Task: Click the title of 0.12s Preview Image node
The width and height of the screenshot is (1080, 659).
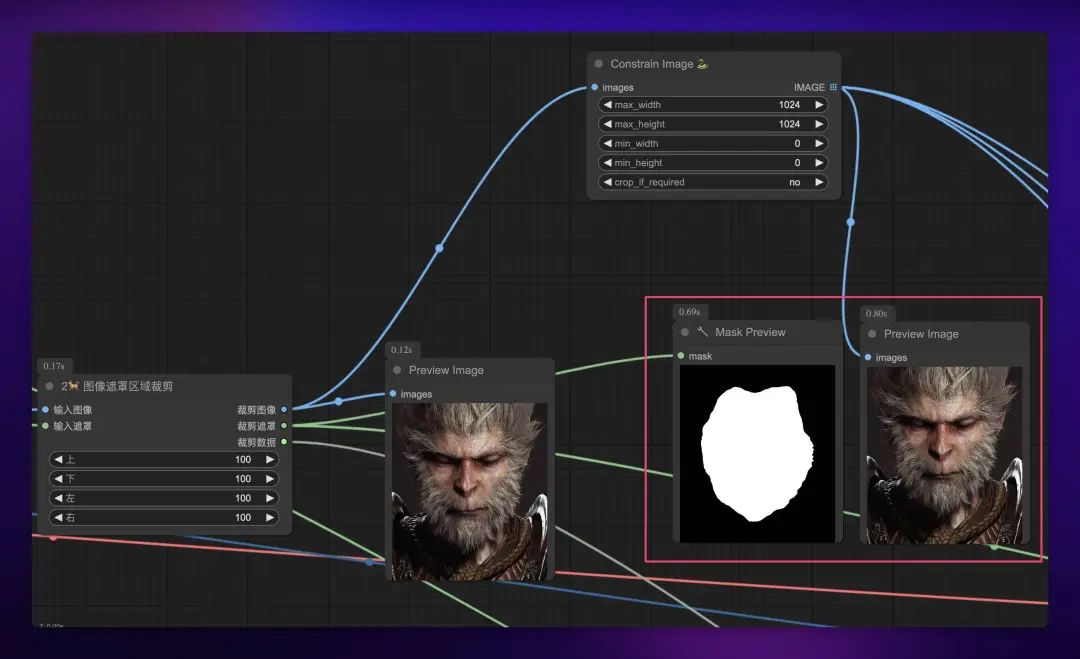Action: pyautogui.click(x=446, y=370)
